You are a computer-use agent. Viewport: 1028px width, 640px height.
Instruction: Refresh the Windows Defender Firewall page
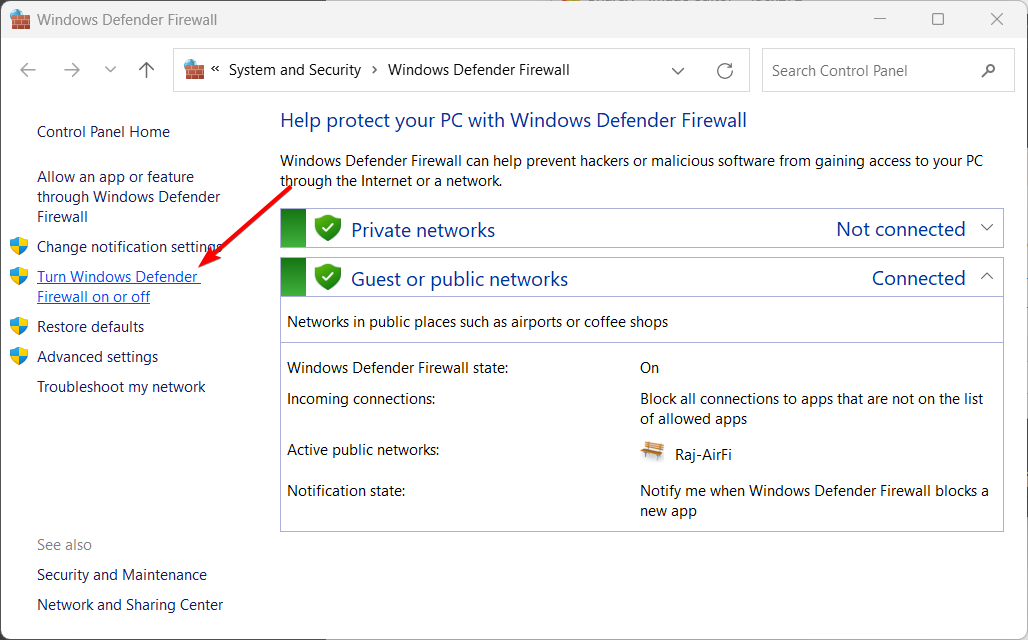[724, 71]
